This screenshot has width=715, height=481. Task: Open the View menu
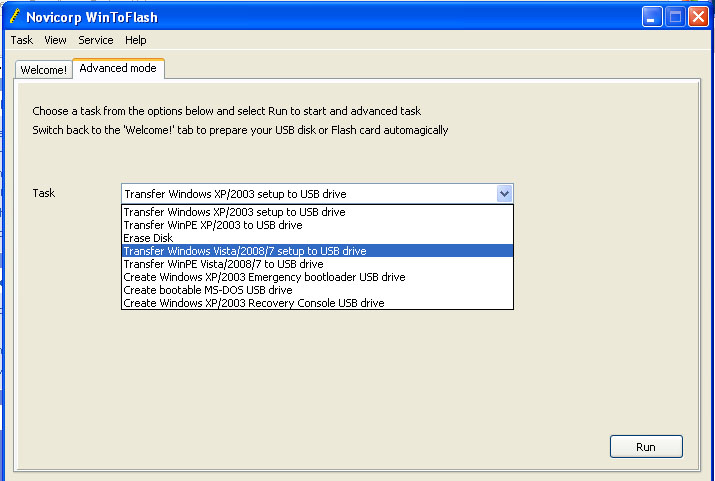(55, 40)
